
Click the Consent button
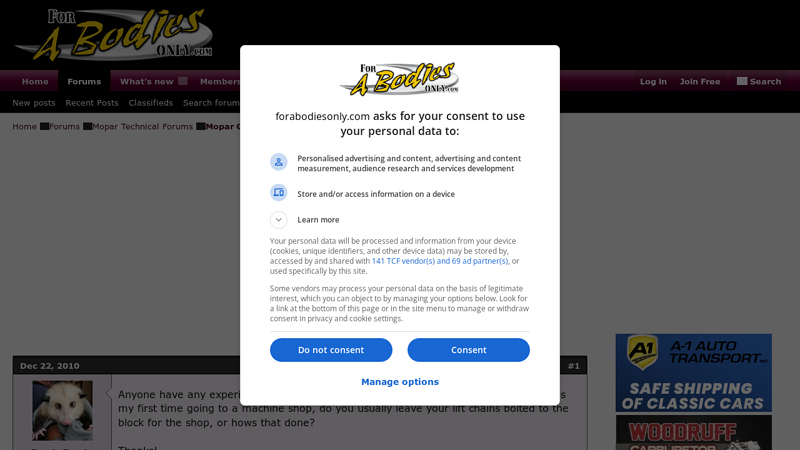[468, 350]
